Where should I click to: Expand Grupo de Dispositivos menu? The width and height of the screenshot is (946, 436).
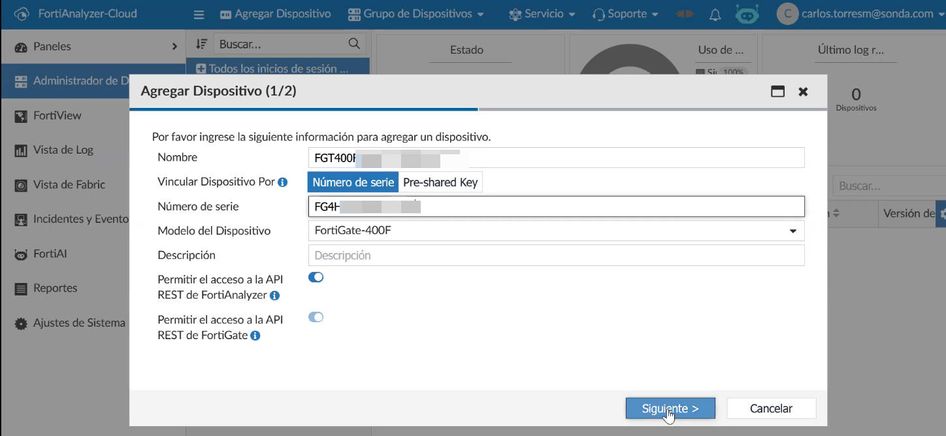pos(416,14)
